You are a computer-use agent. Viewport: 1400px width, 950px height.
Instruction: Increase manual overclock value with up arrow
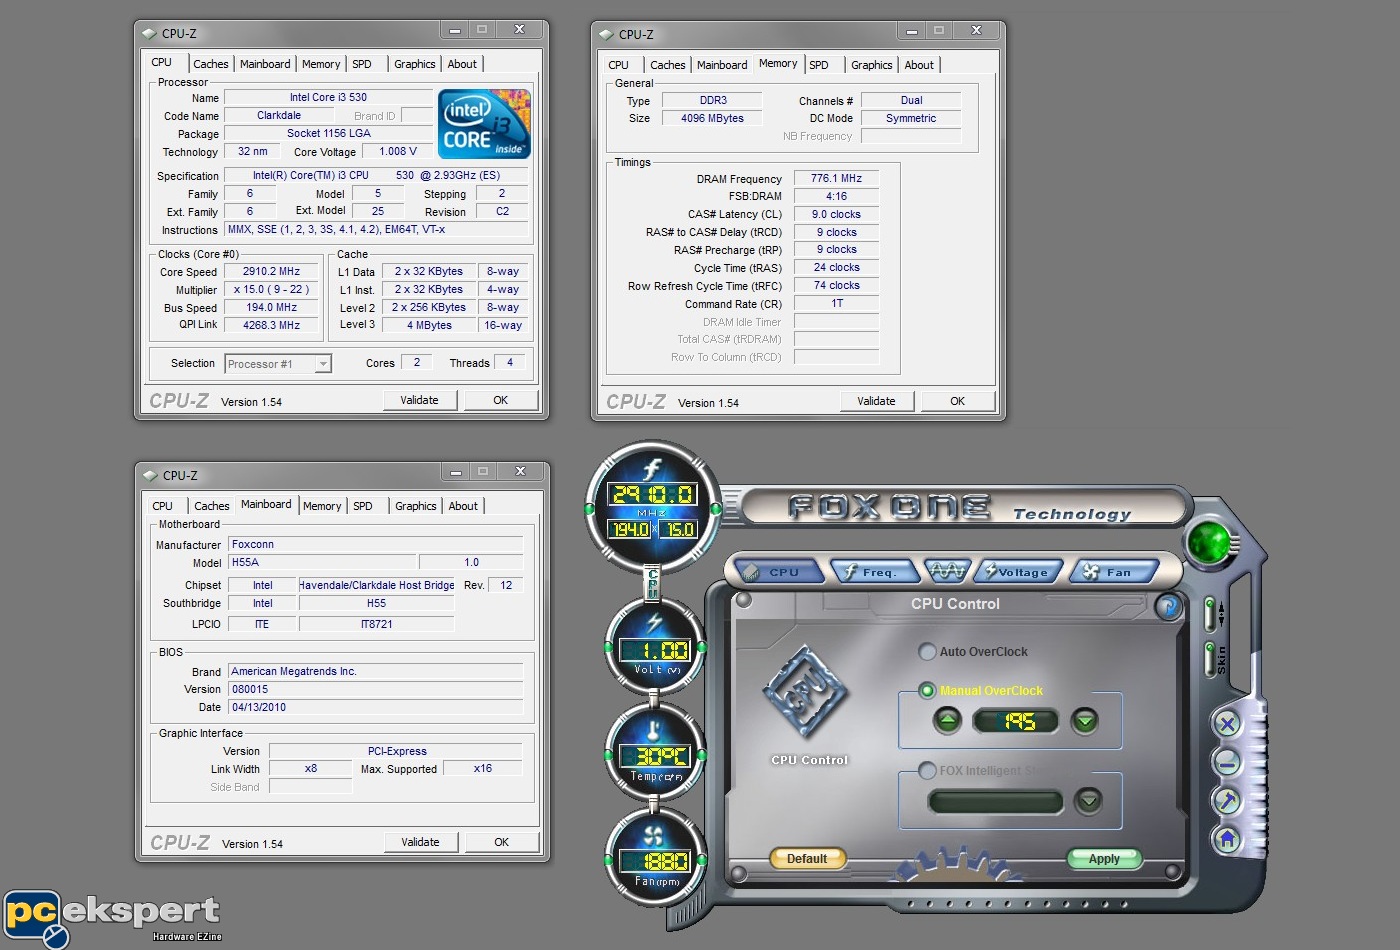pyautogui.click(x=947, y=720)
